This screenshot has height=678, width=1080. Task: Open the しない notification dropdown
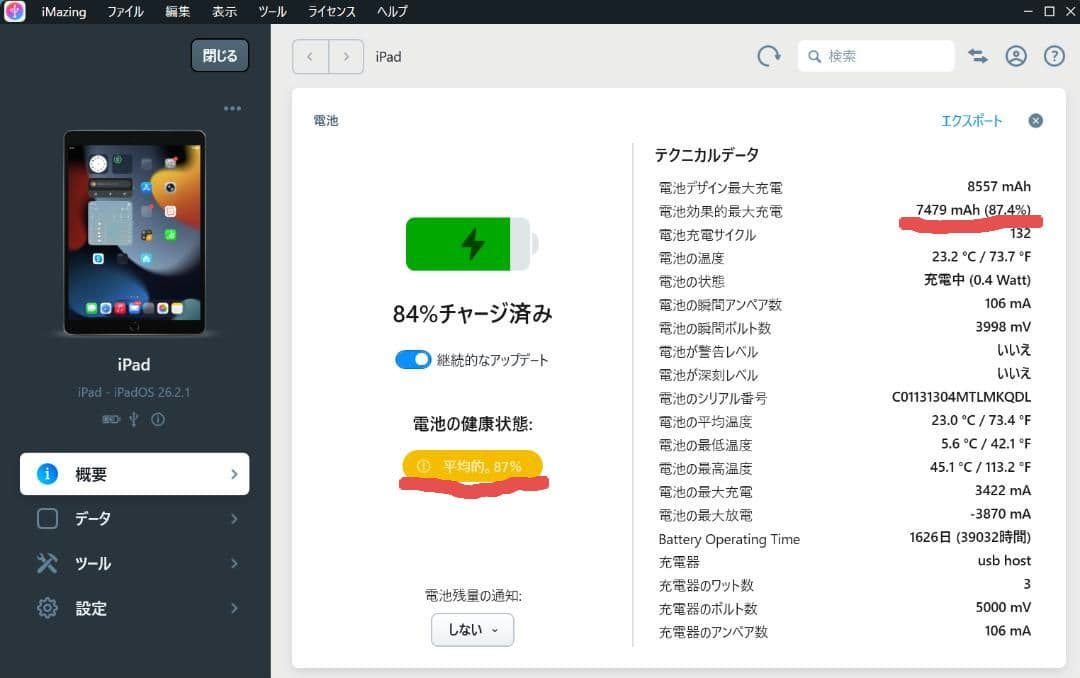(472, 630)
